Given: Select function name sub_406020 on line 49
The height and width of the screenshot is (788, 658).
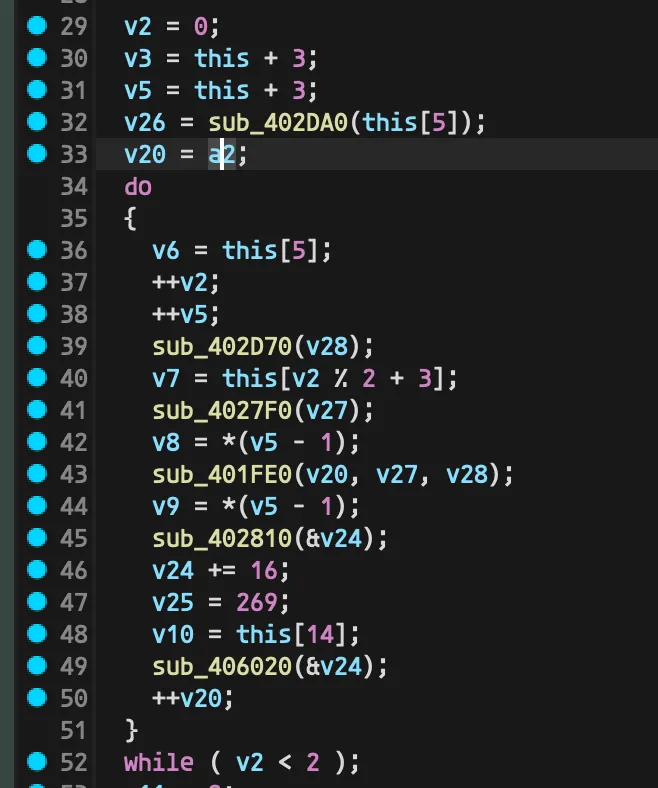Looking at the screenshot, I should coord(222,666).
